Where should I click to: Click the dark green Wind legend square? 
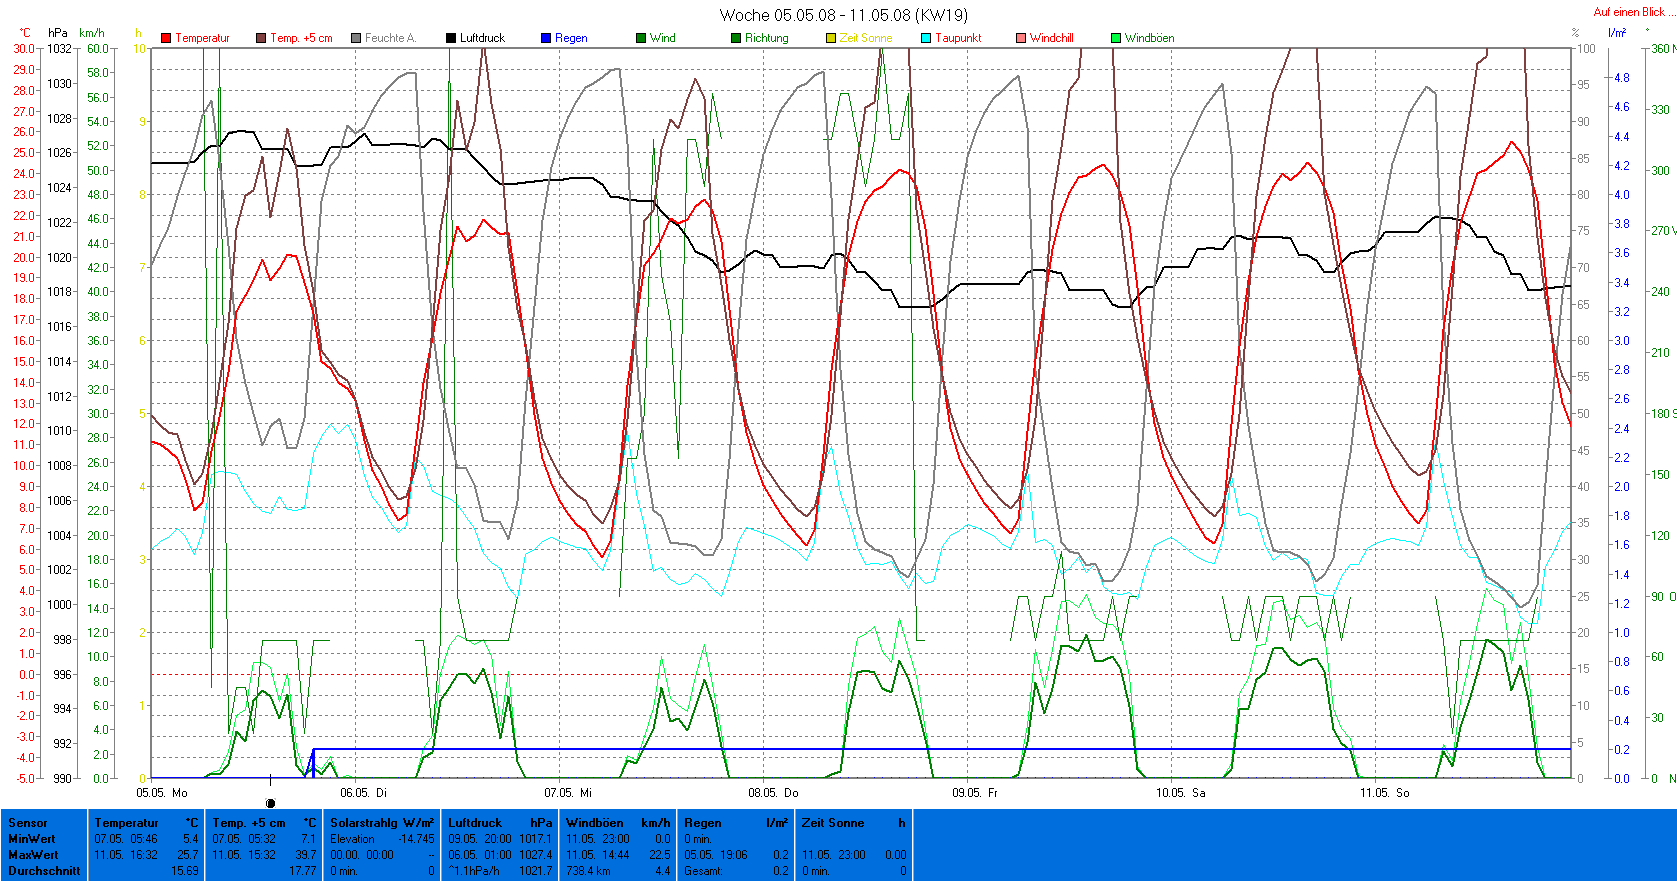[x=641, y=38]
